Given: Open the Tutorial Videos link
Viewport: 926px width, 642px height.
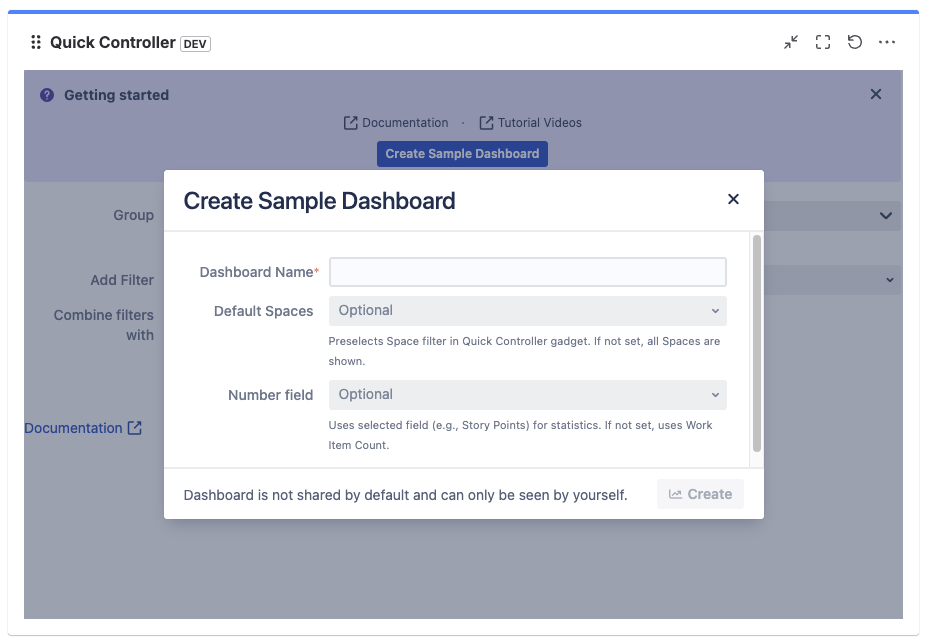Looking at the screenshot, I should (x=539, y=122).
